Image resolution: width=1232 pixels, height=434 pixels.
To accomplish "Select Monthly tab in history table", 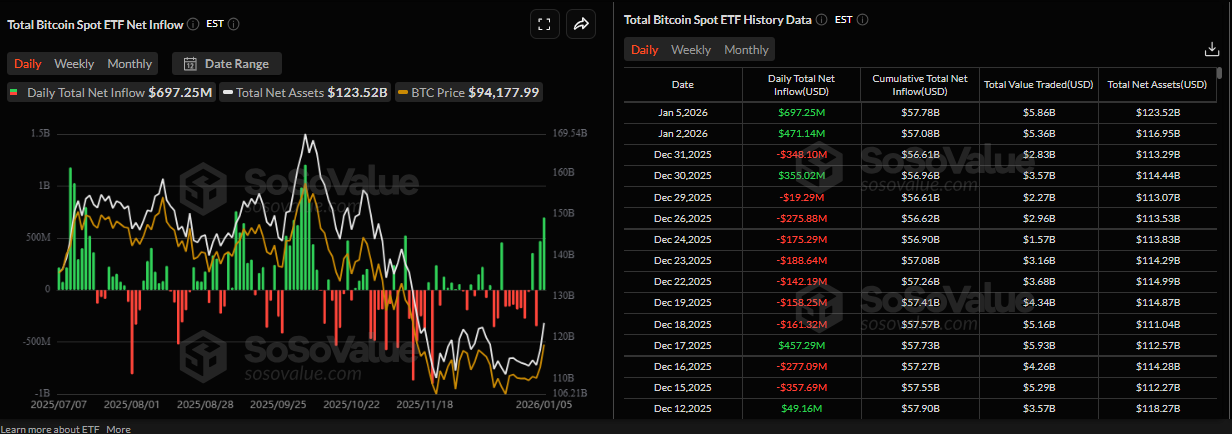I will [x=746, y=50].
